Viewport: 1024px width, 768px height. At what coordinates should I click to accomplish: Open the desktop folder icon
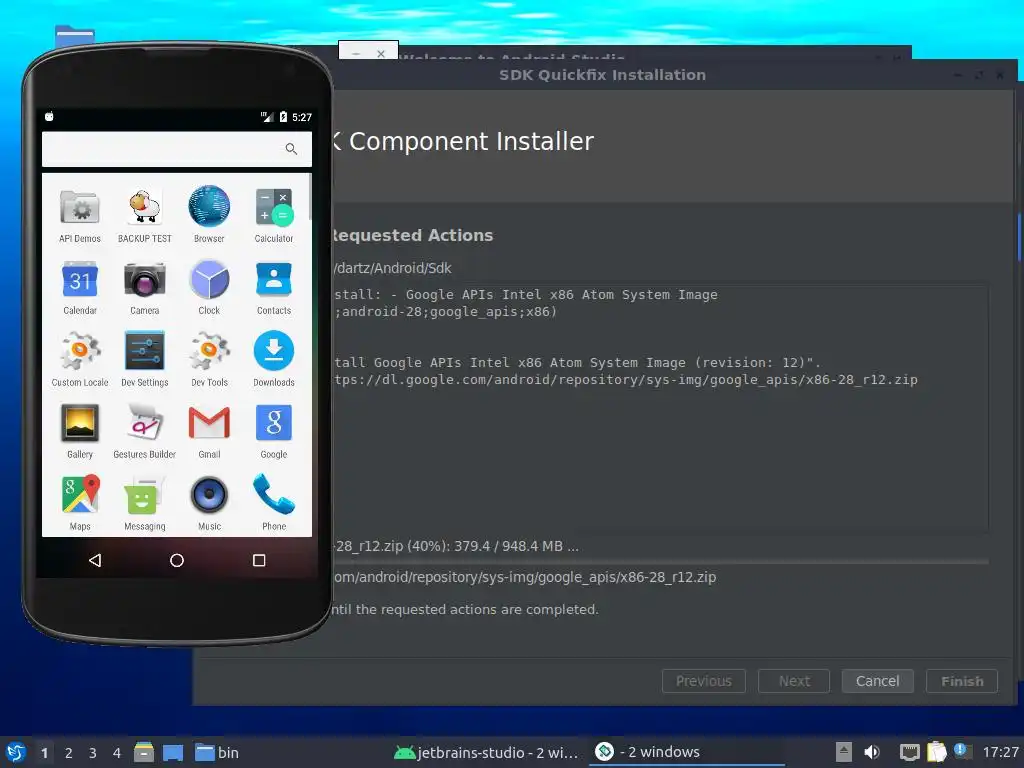click(74, 35)
